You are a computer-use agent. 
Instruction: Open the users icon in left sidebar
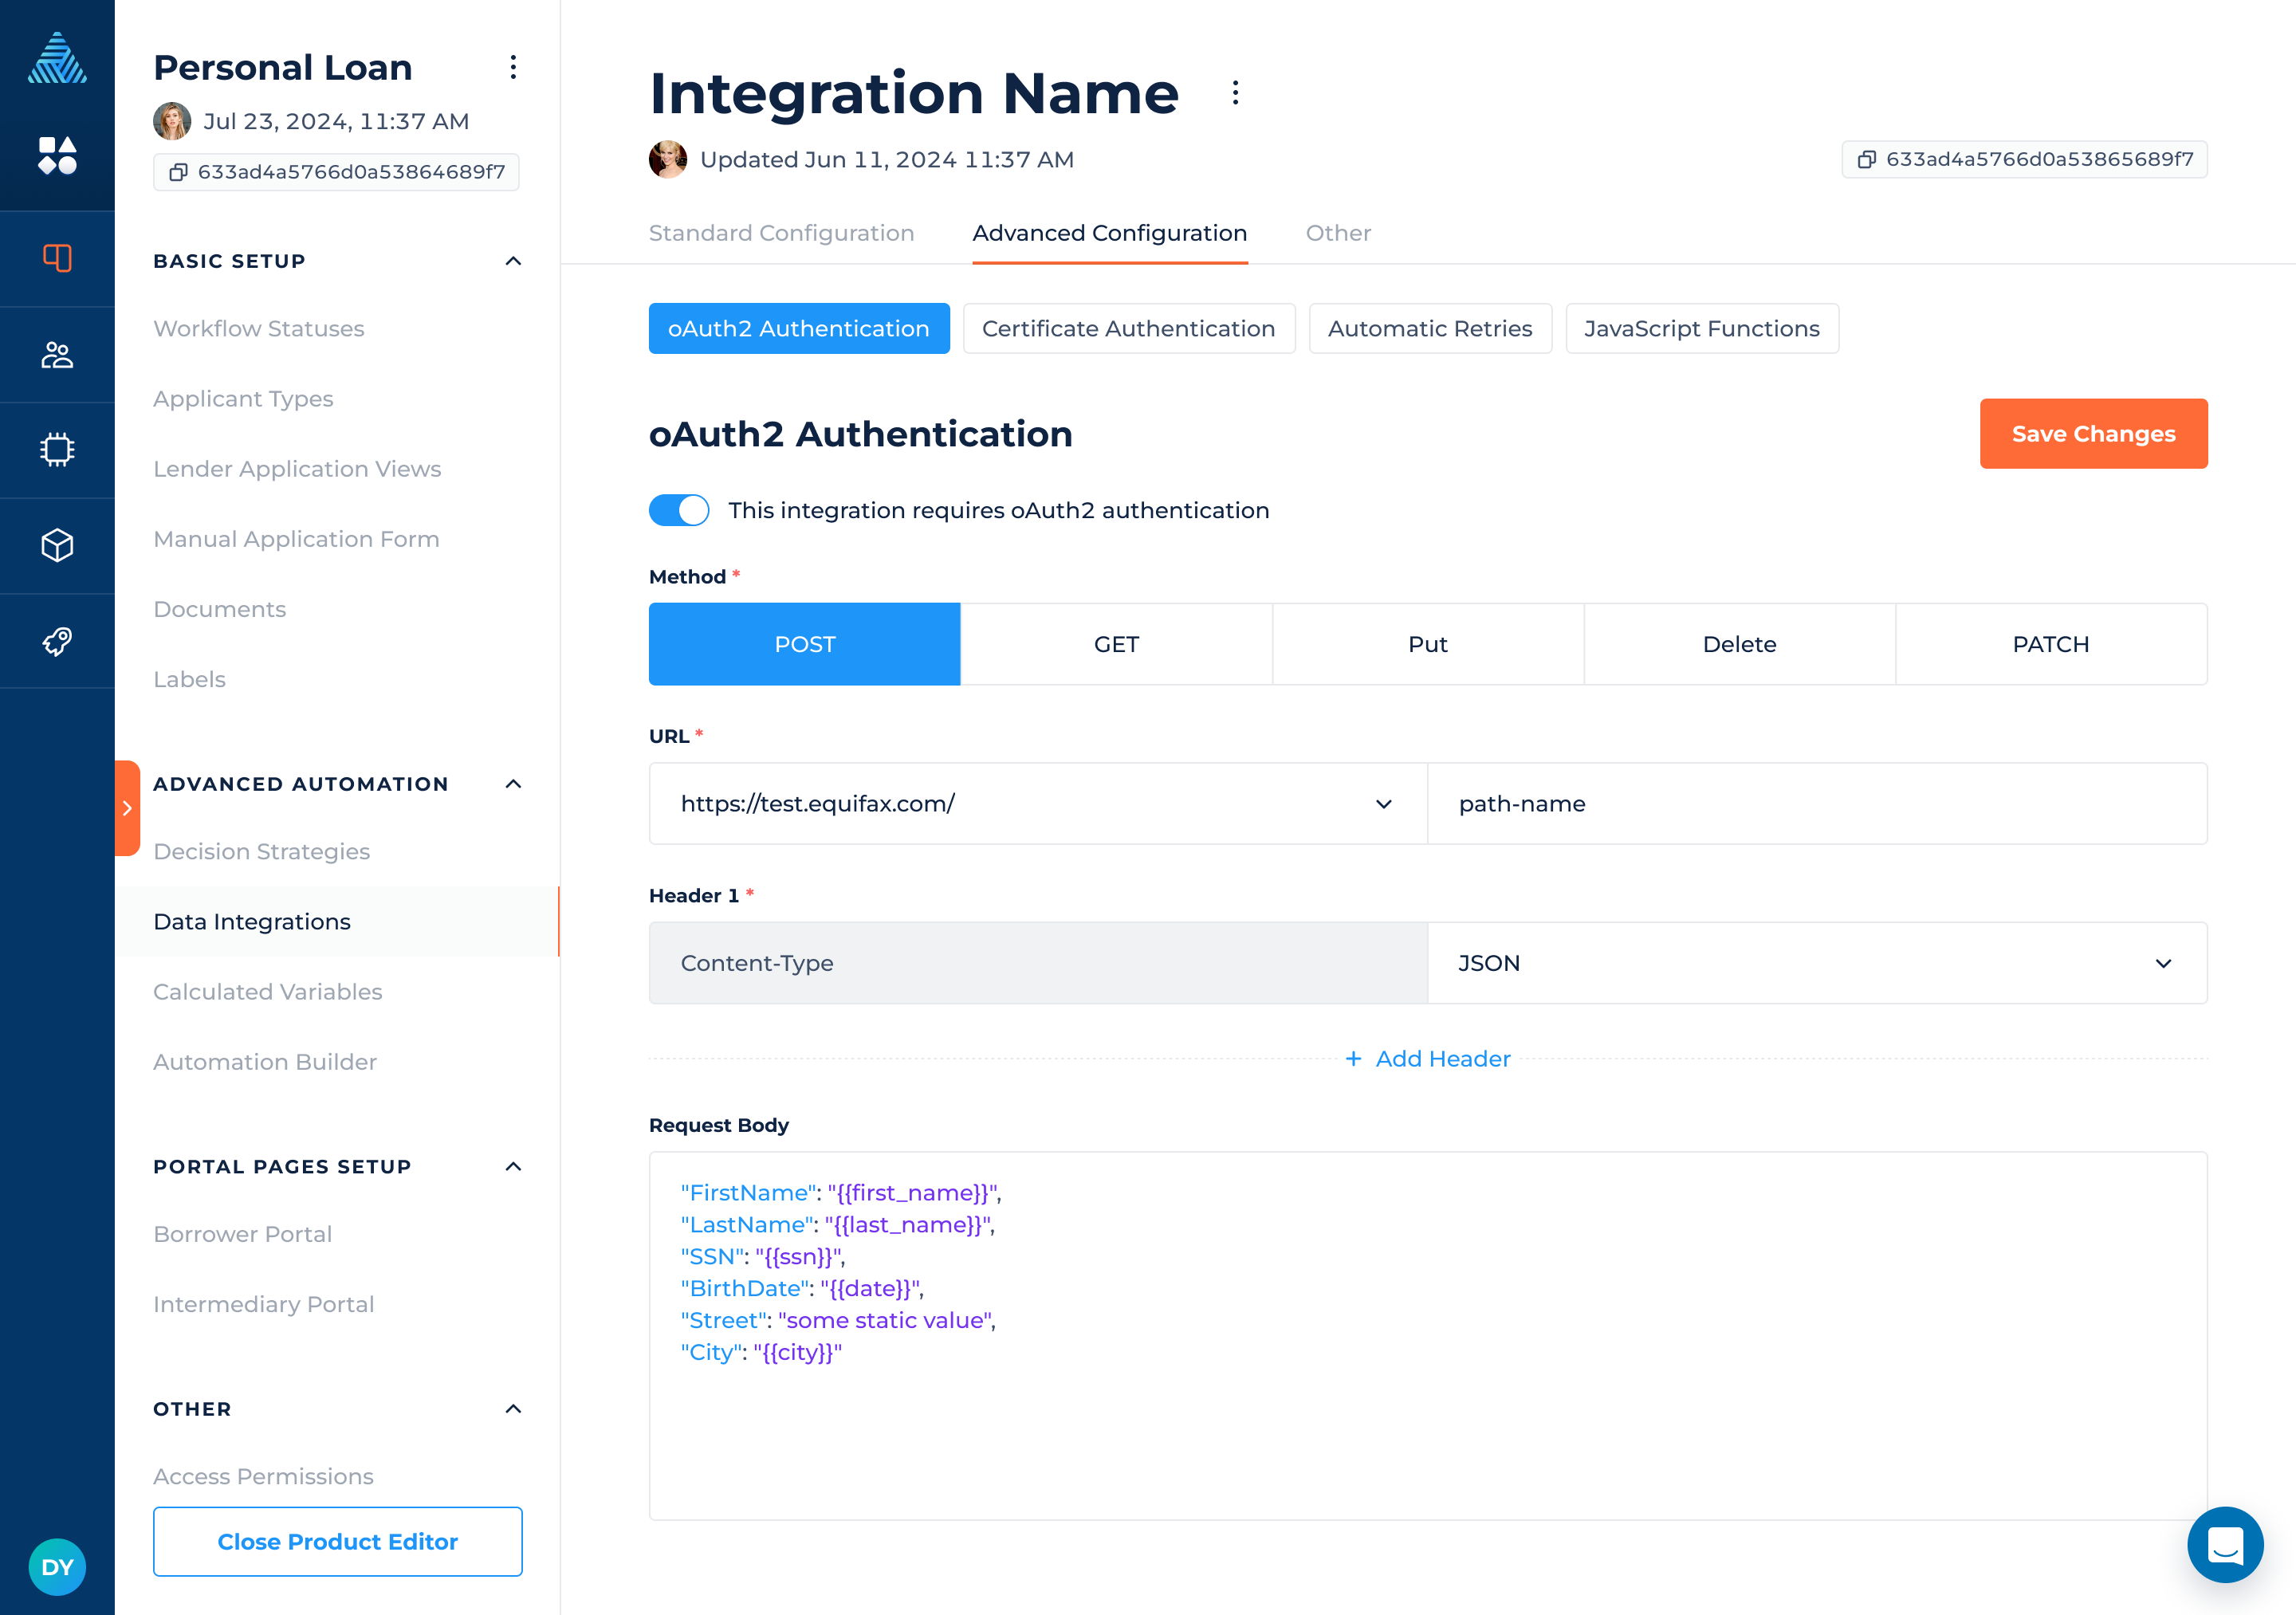click(x=57, y=354)
